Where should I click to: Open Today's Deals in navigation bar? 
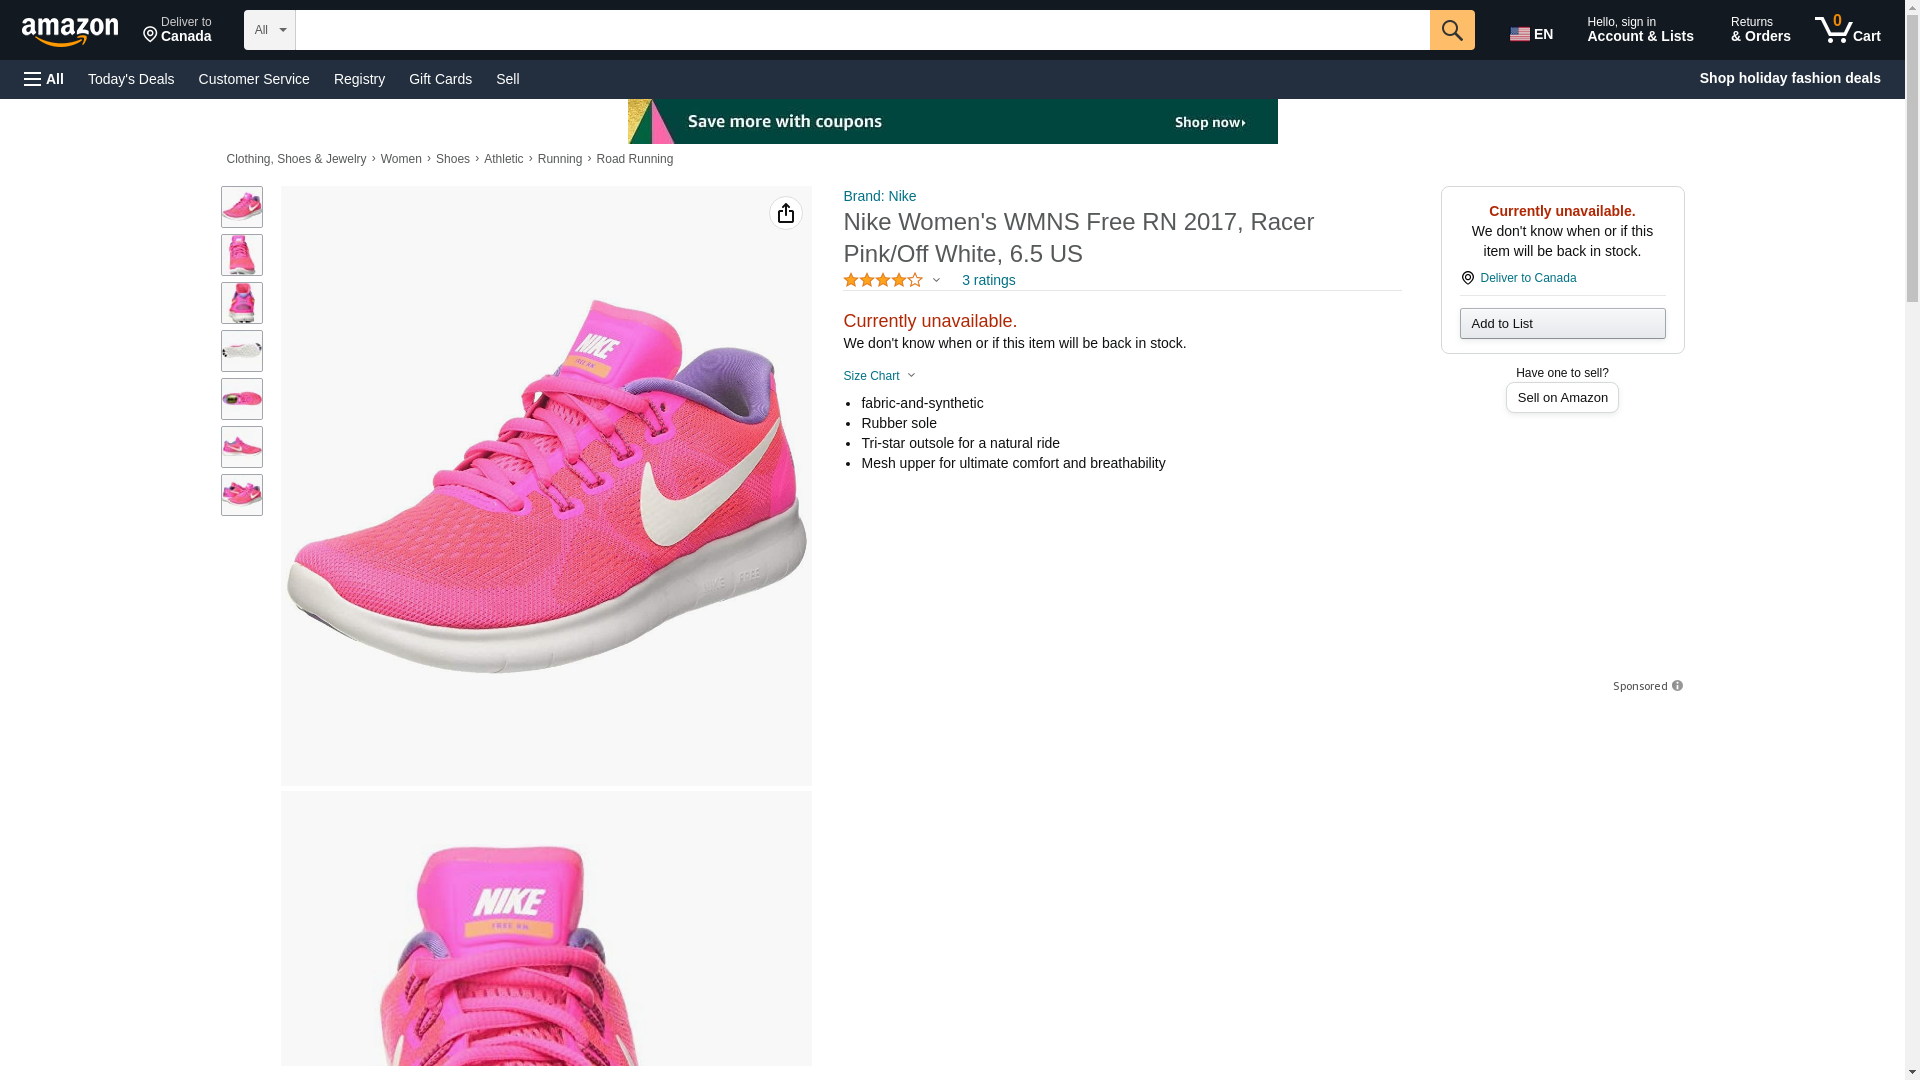click(x=131, y=79)
